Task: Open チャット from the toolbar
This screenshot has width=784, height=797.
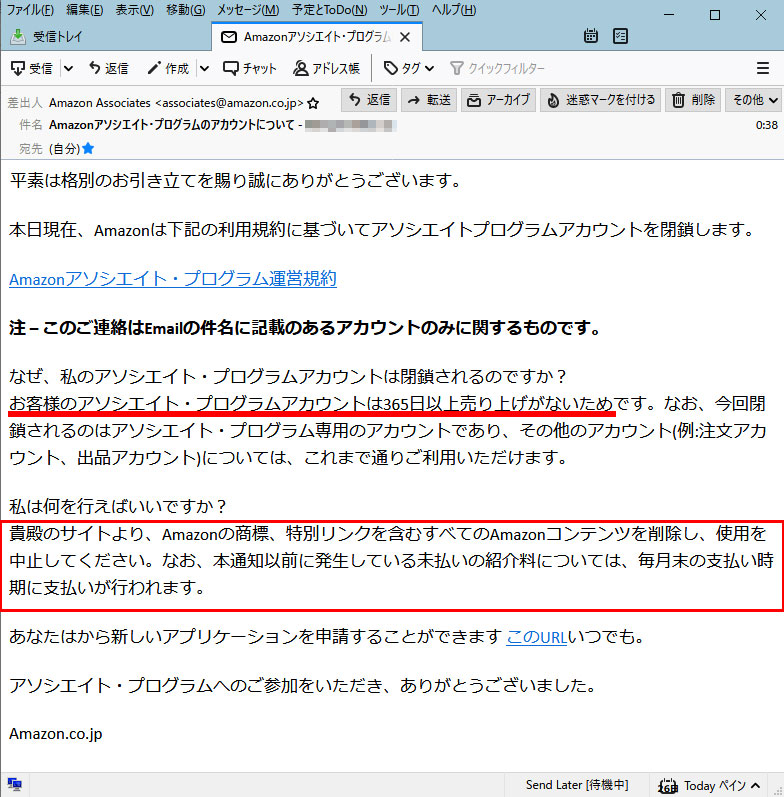Action: click(250, 68)
